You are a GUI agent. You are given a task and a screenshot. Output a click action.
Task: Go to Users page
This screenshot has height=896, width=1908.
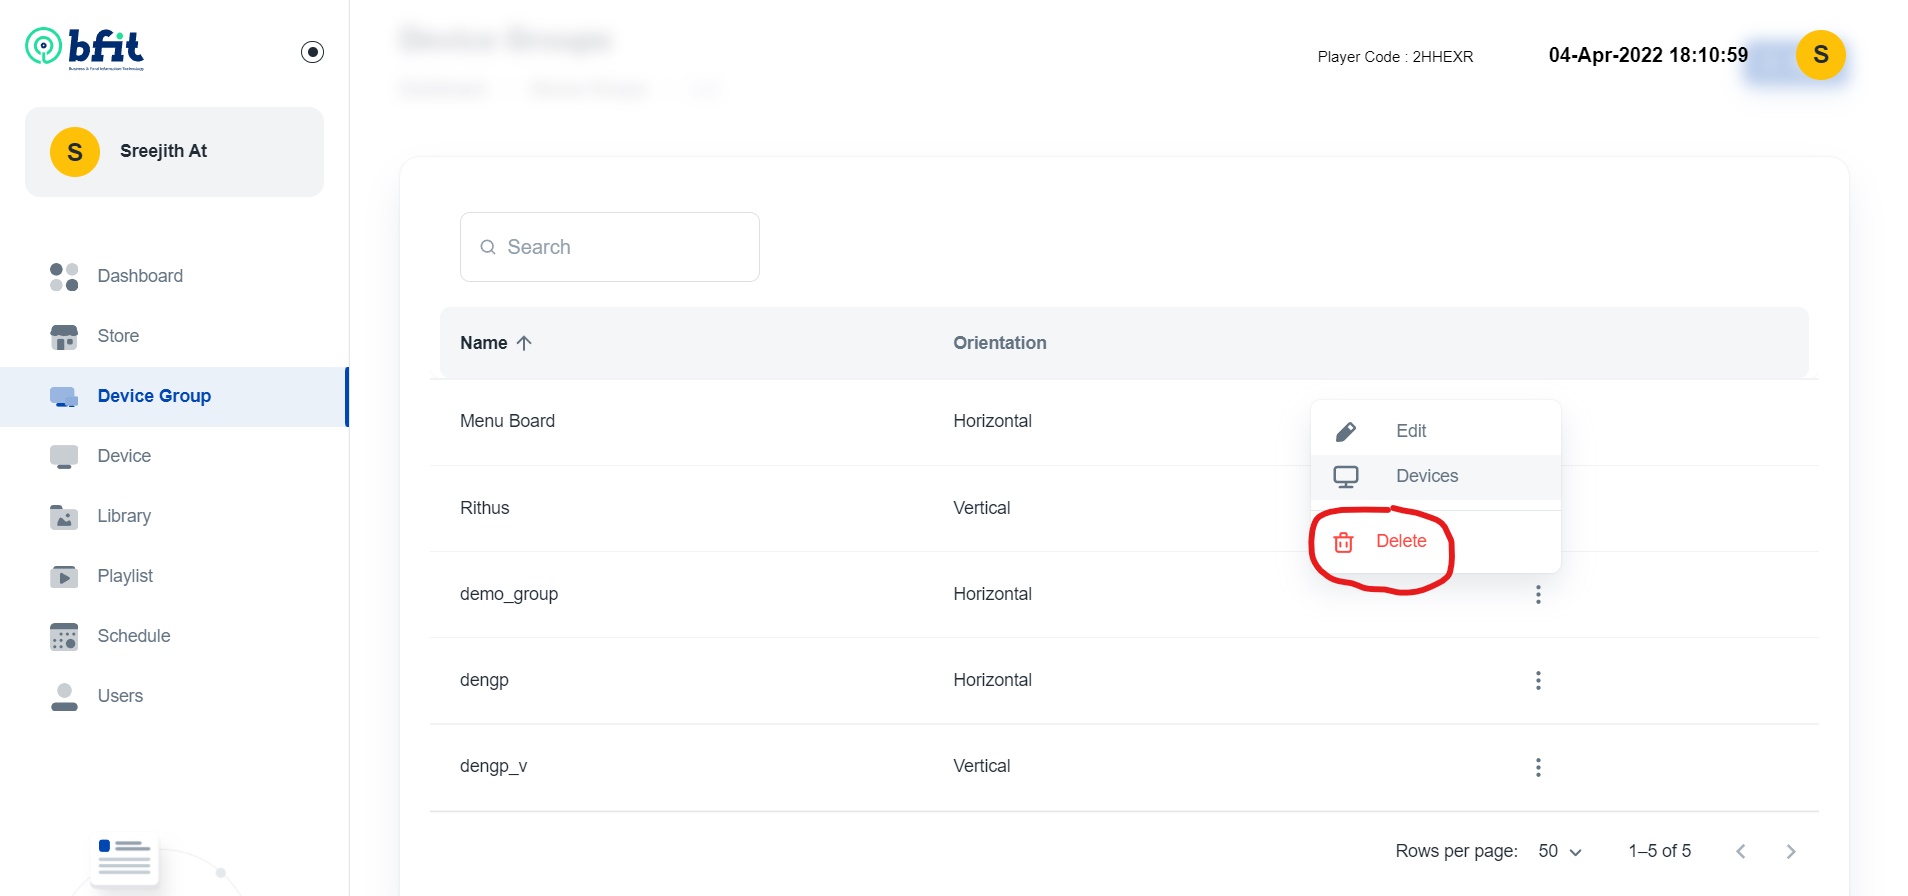click(174, 696)
